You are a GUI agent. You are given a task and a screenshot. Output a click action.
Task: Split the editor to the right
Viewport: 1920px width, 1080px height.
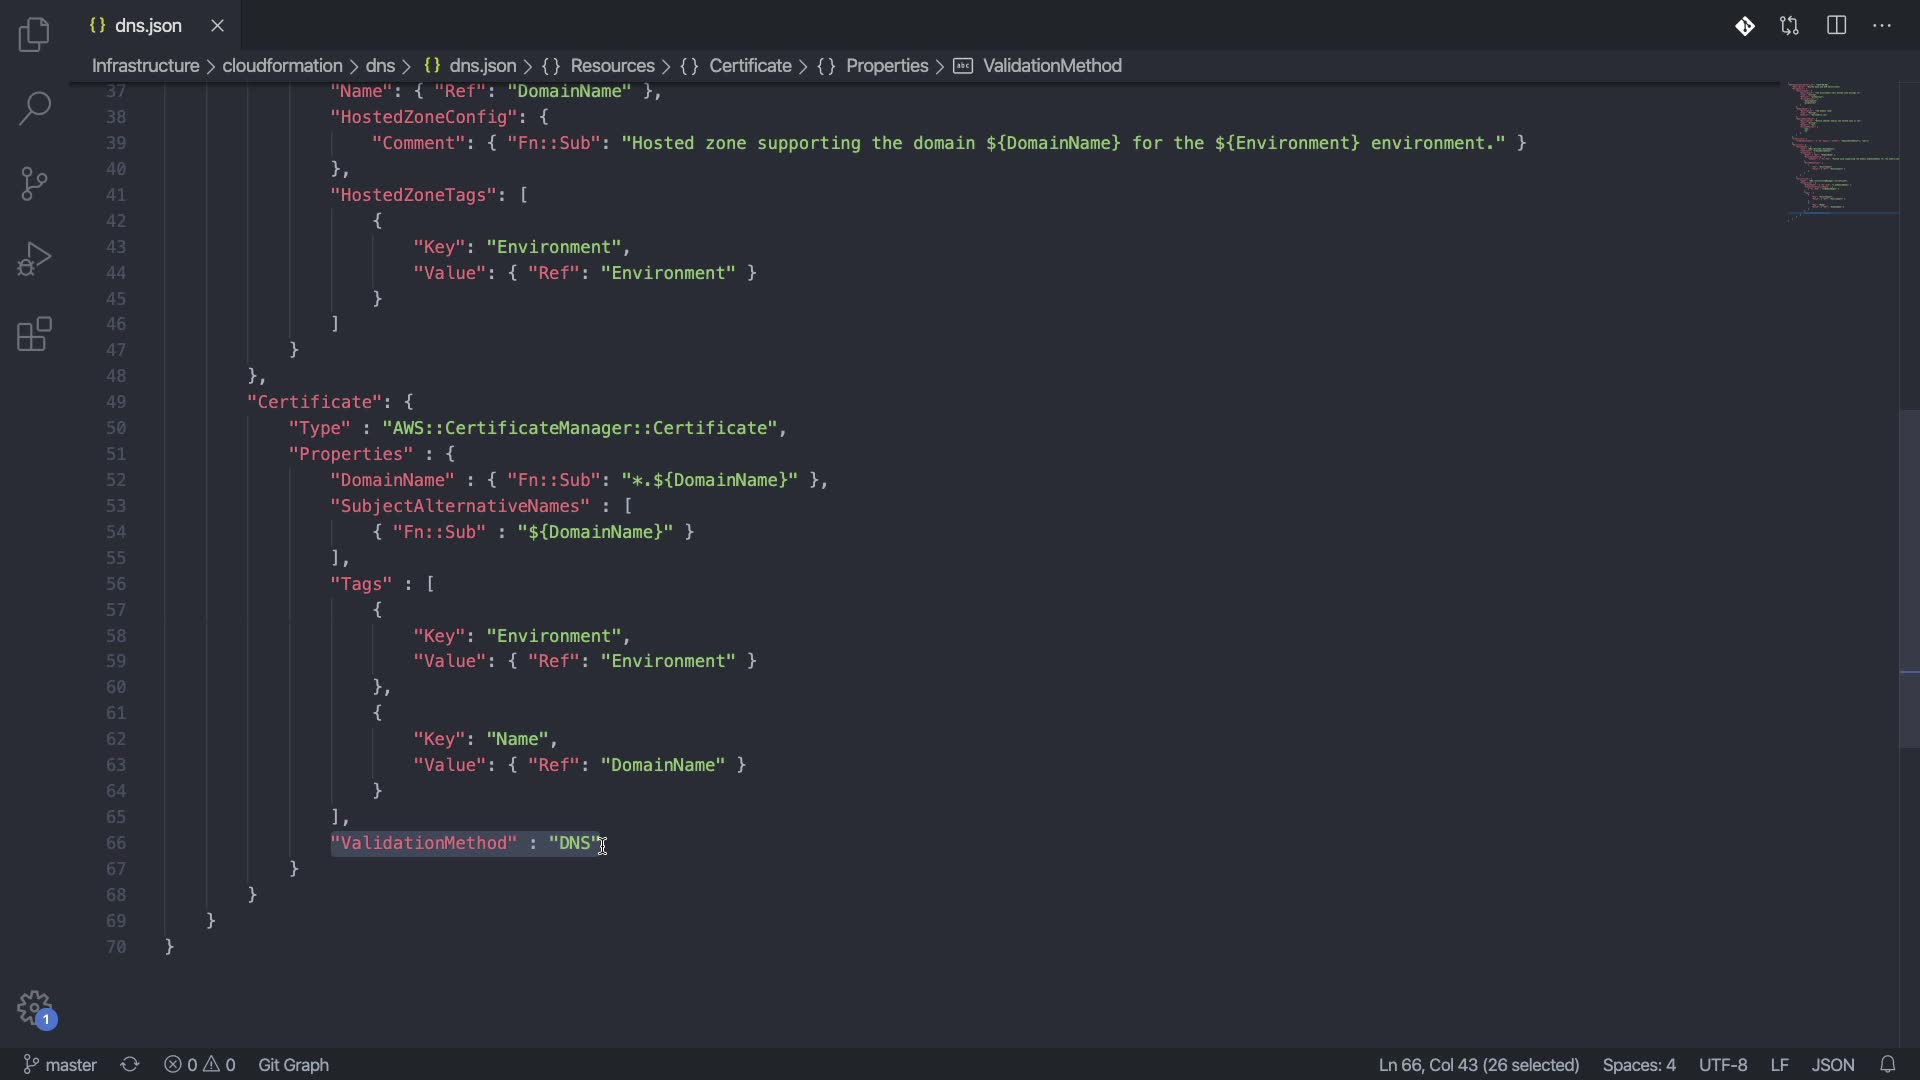[x=1836, y=26]
